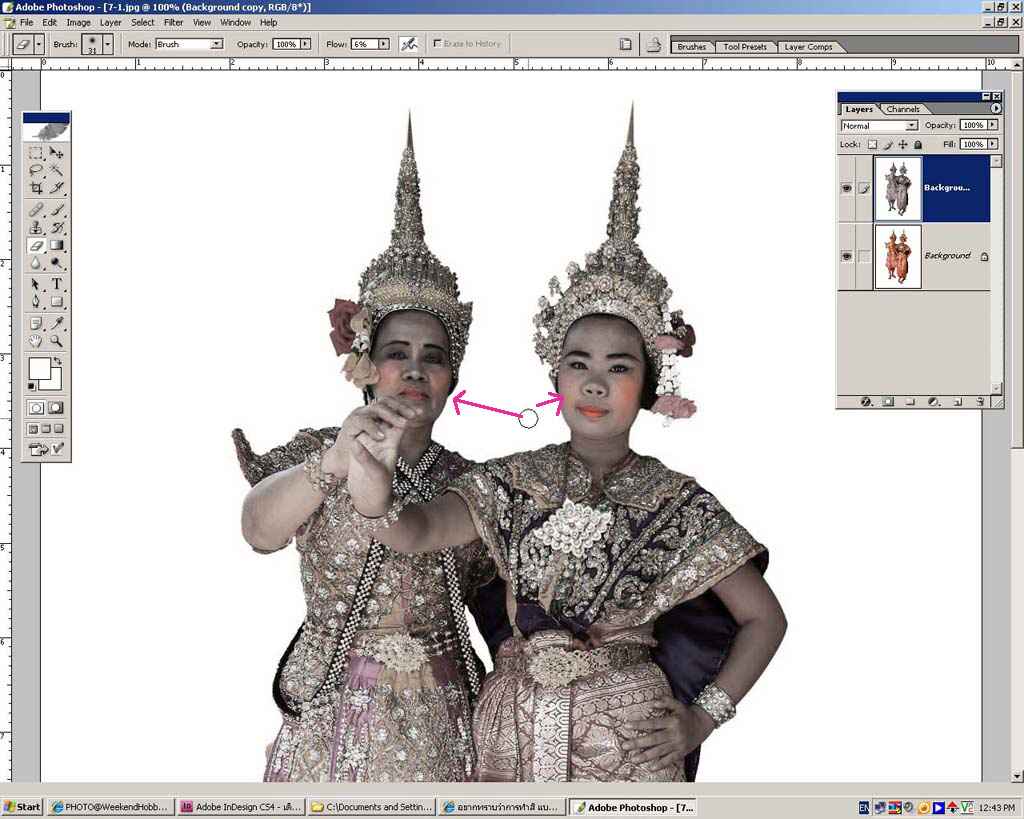This screenshot has height=819, width=1024.
Task: Enable the airbrush option in options bar
Action: [408, 44]
